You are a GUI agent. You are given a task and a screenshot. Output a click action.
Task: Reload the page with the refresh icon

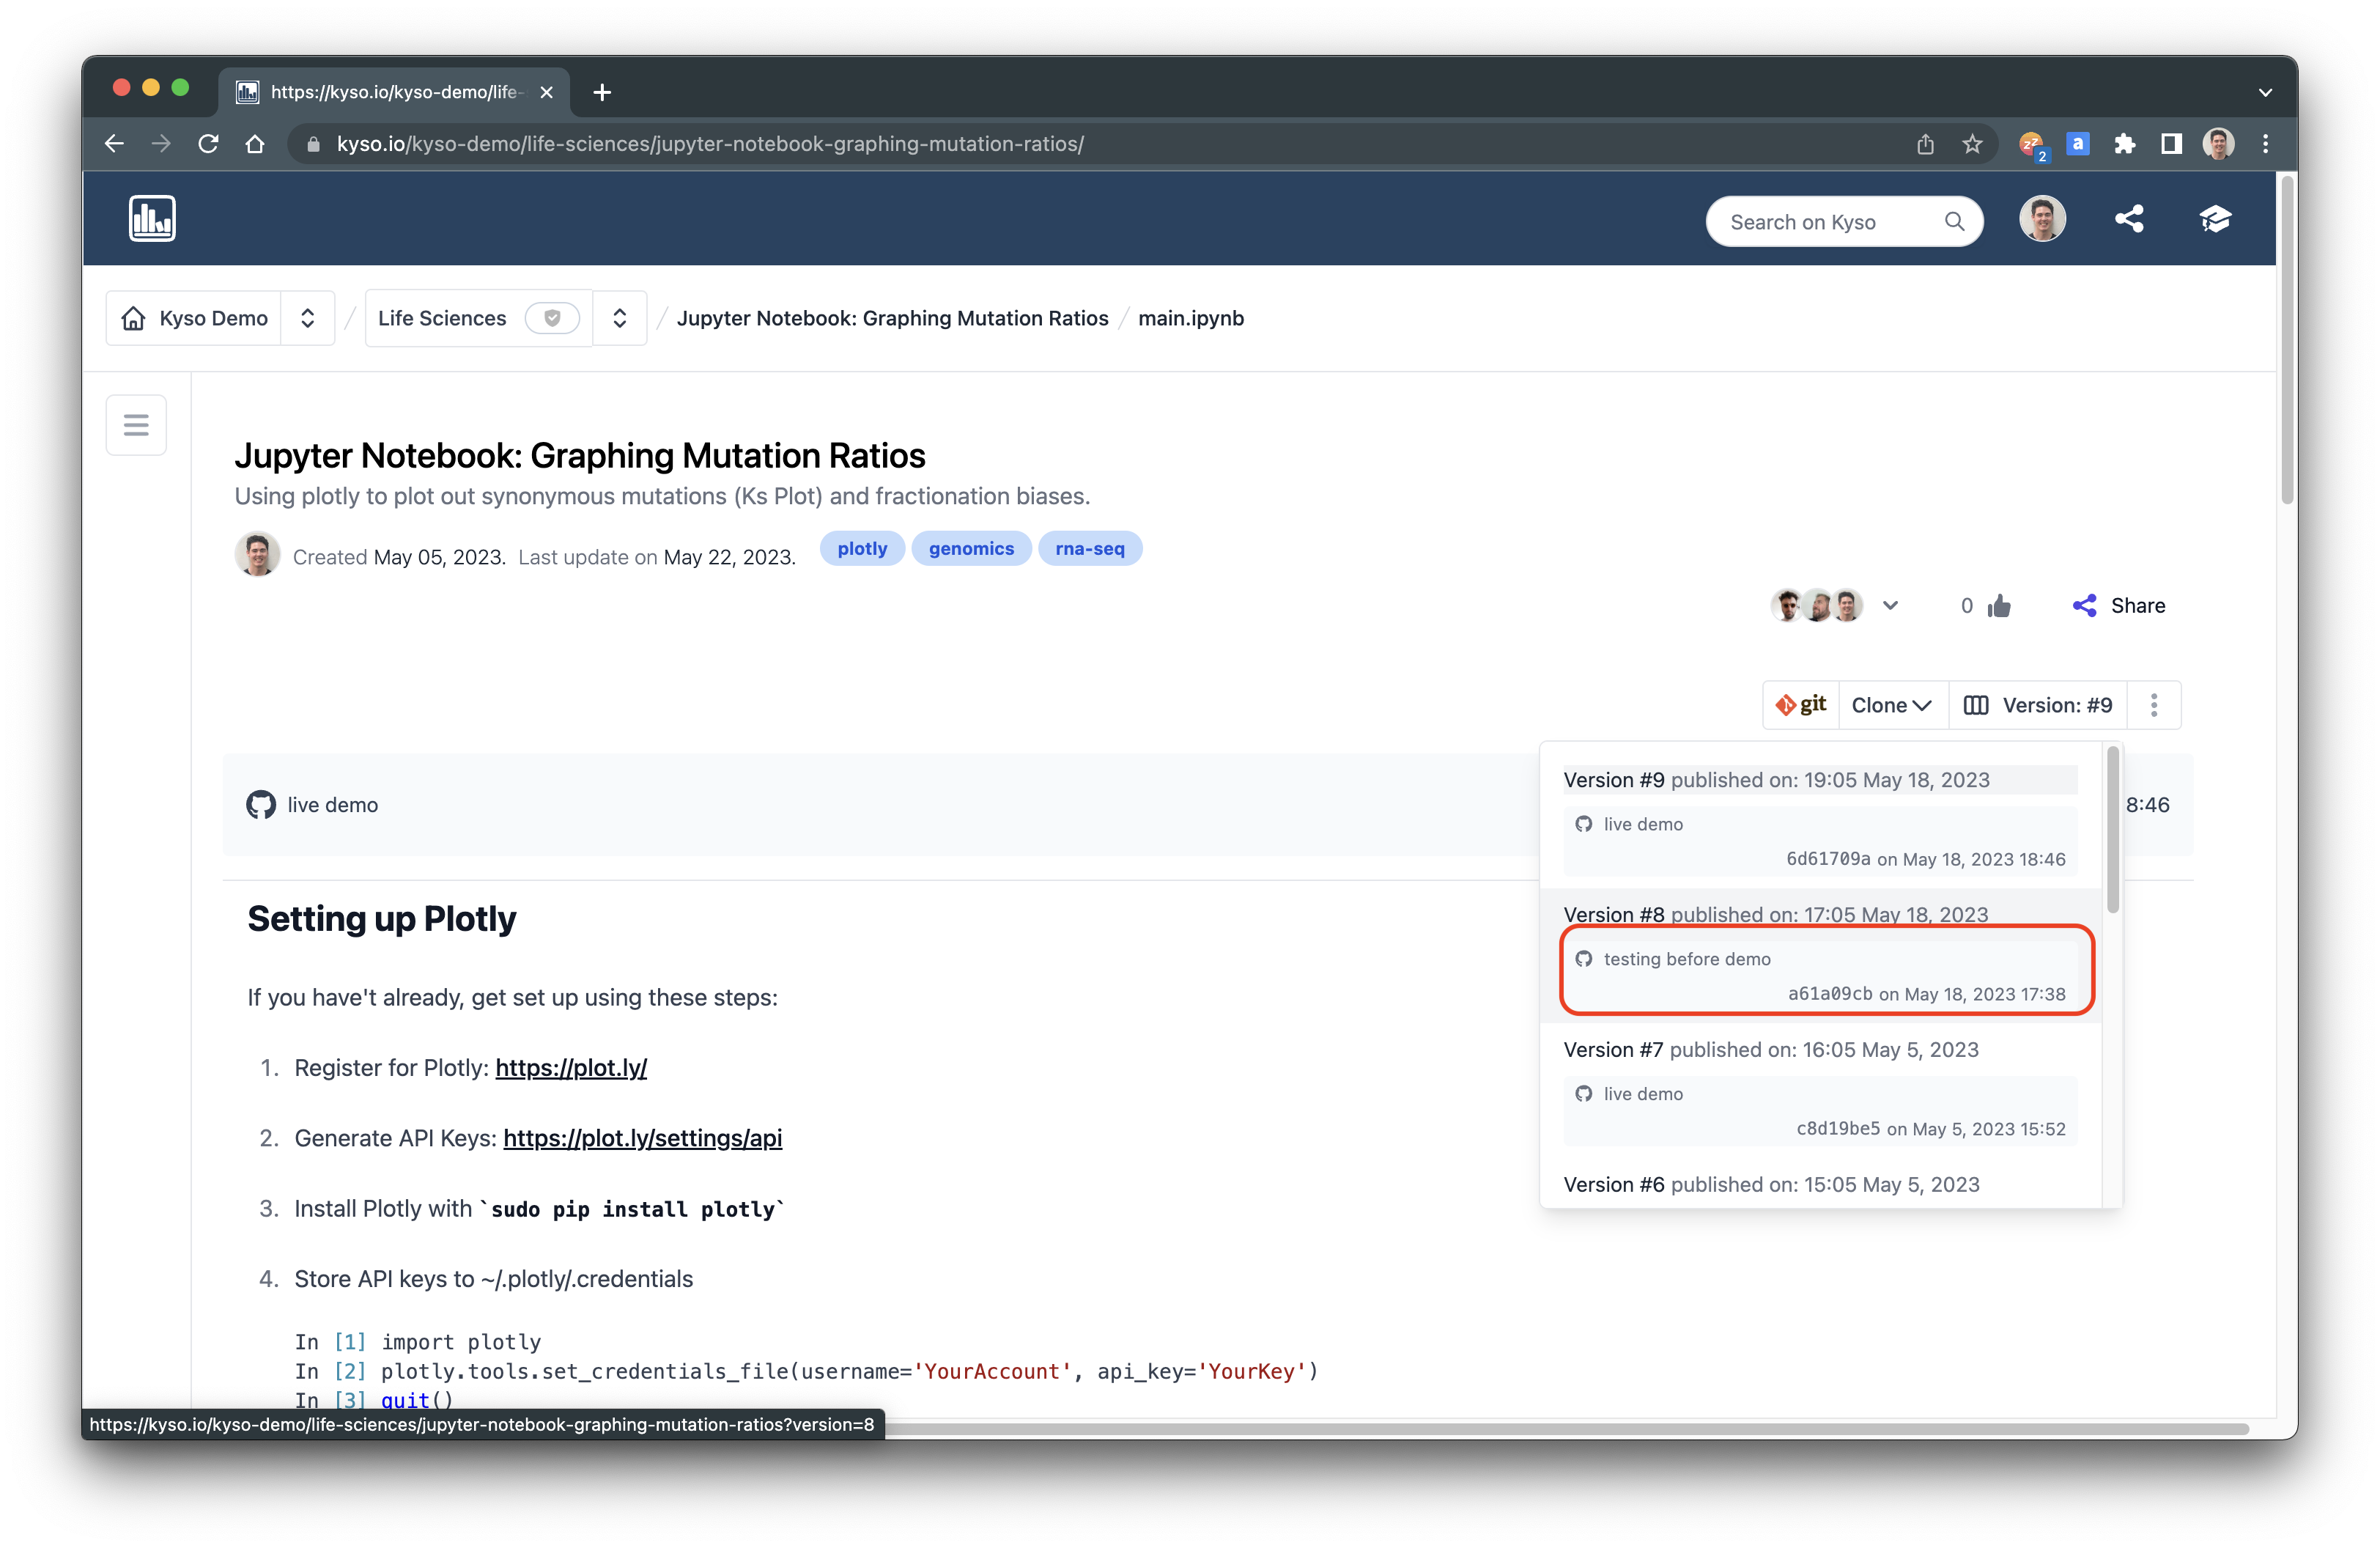208,144
